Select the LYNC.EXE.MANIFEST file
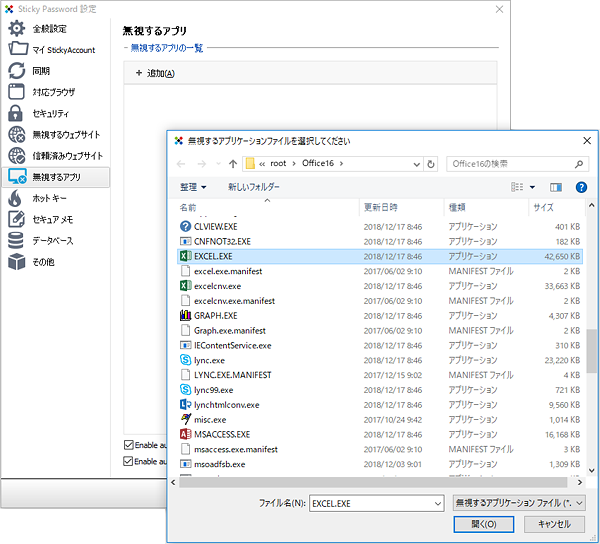 point(380,375)
